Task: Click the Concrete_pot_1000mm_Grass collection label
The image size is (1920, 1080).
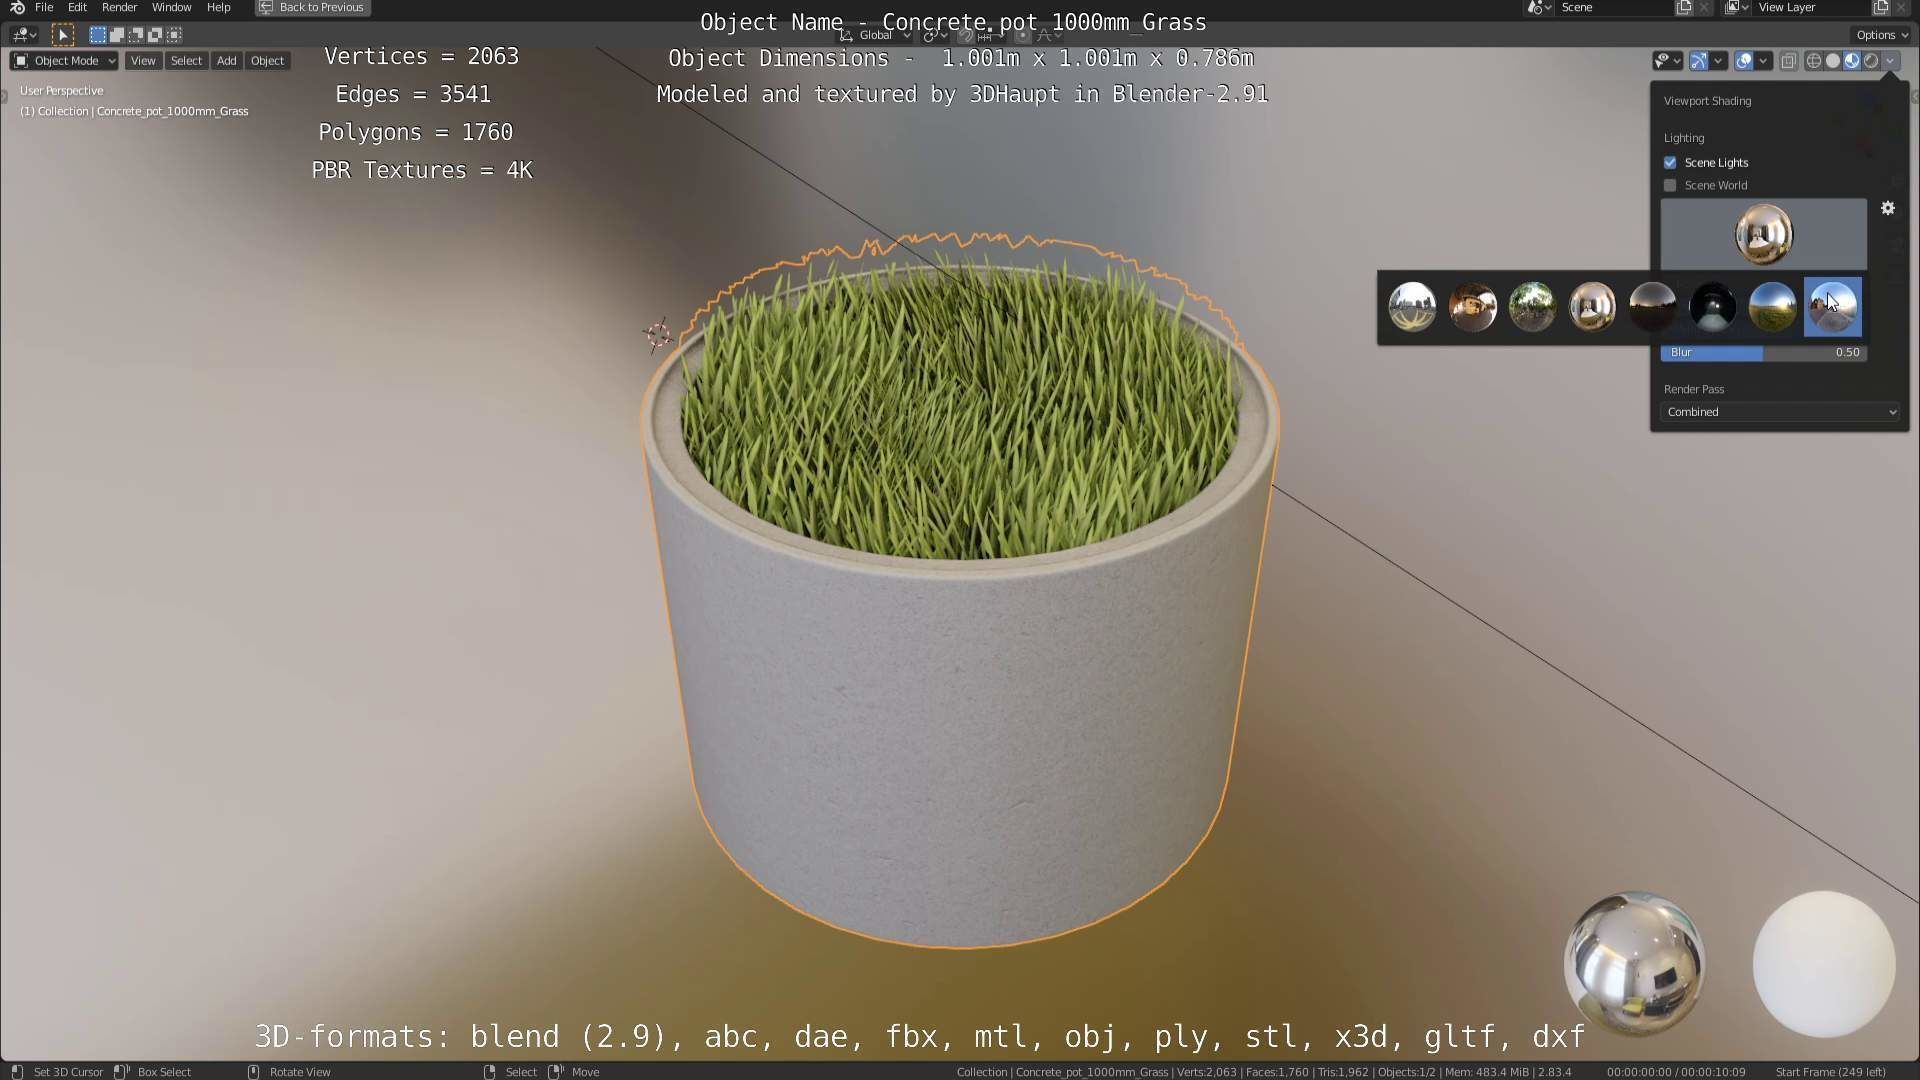Action: tap(134, 111)
